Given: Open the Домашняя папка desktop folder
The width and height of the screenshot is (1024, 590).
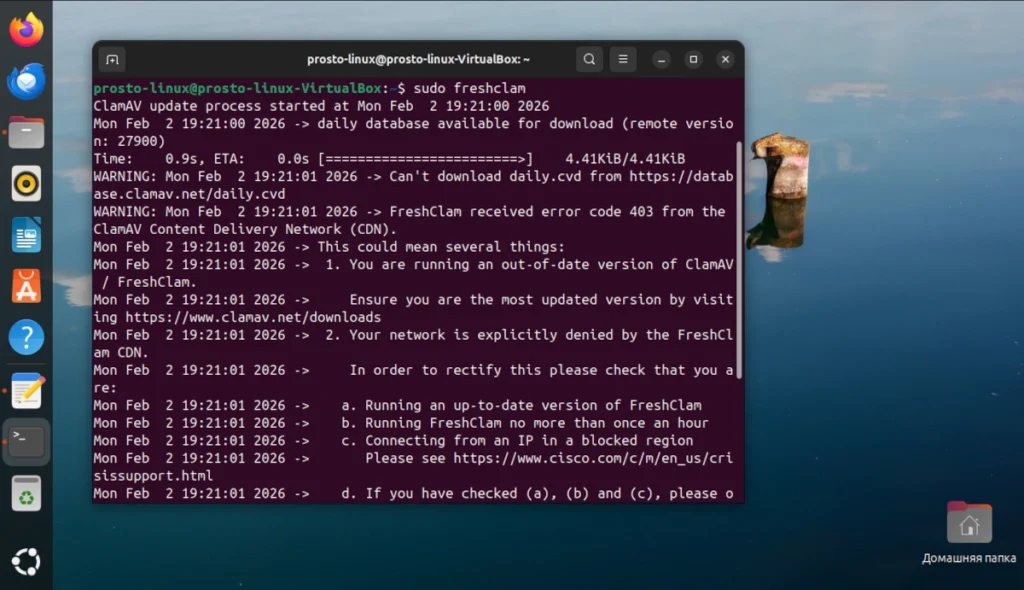Looking at the screenshot, I should point(968,533).
